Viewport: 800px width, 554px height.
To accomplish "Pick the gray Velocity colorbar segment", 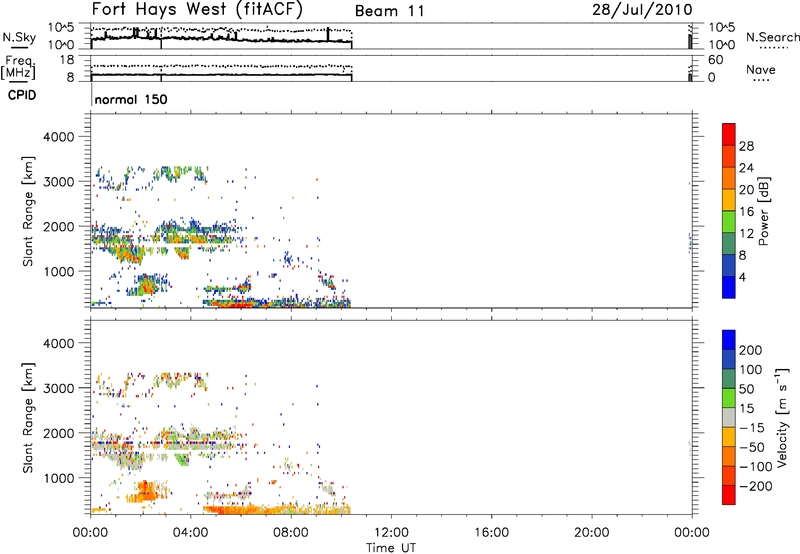I will [729, 418].
